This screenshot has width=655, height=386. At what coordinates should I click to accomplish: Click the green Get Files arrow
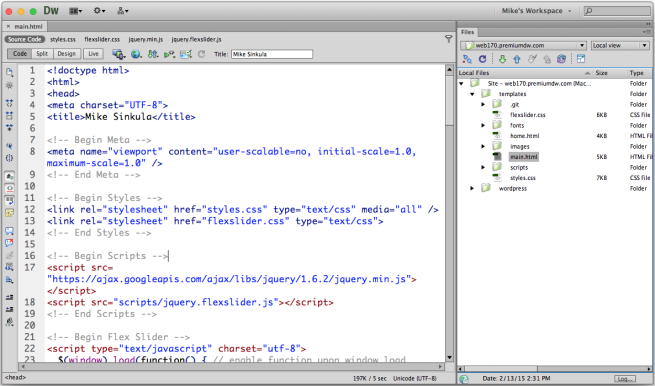click(x=502, y=59)
